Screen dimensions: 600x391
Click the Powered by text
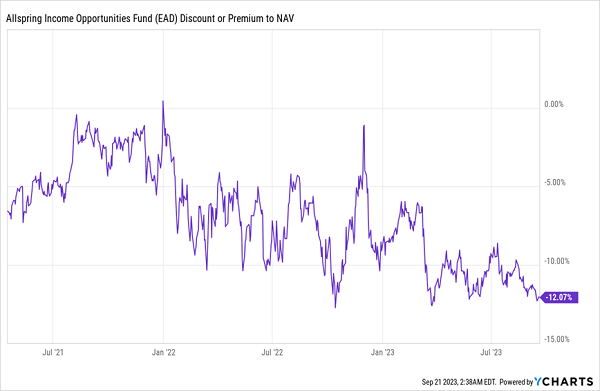click(516, 382)
